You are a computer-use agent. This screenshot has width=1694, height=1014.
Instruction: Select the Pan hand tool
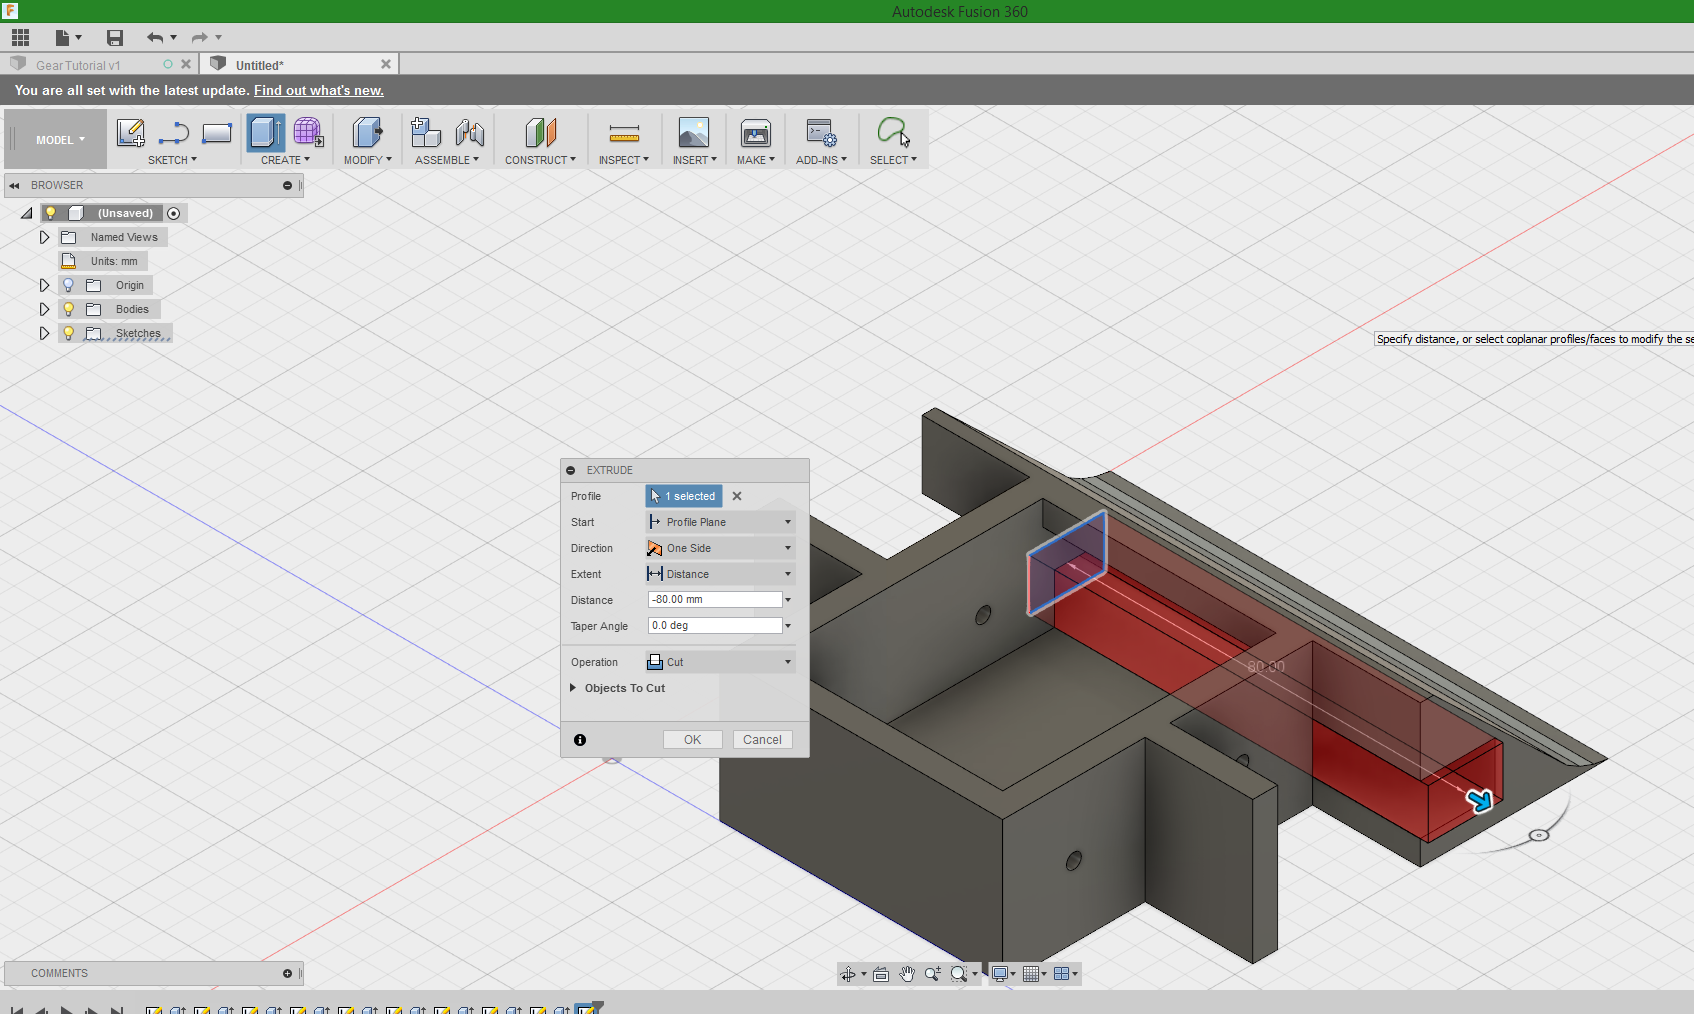[907, 974]
